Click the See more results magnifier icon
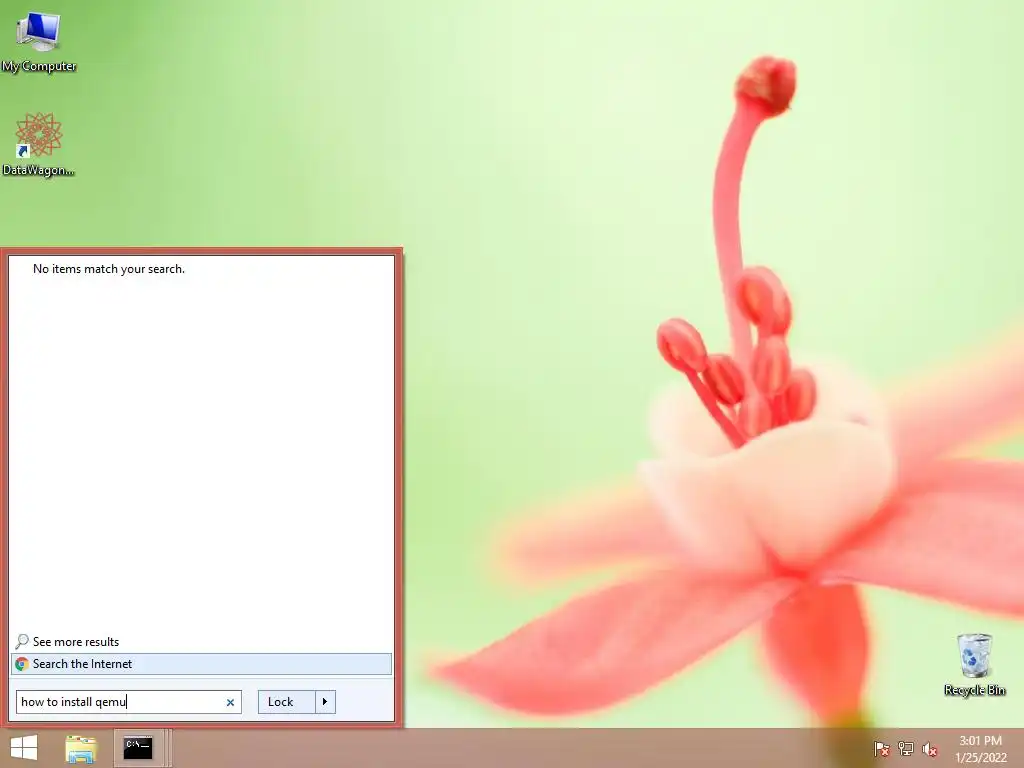This screenshot has width=1024, height=768. [x=22, y=641]
